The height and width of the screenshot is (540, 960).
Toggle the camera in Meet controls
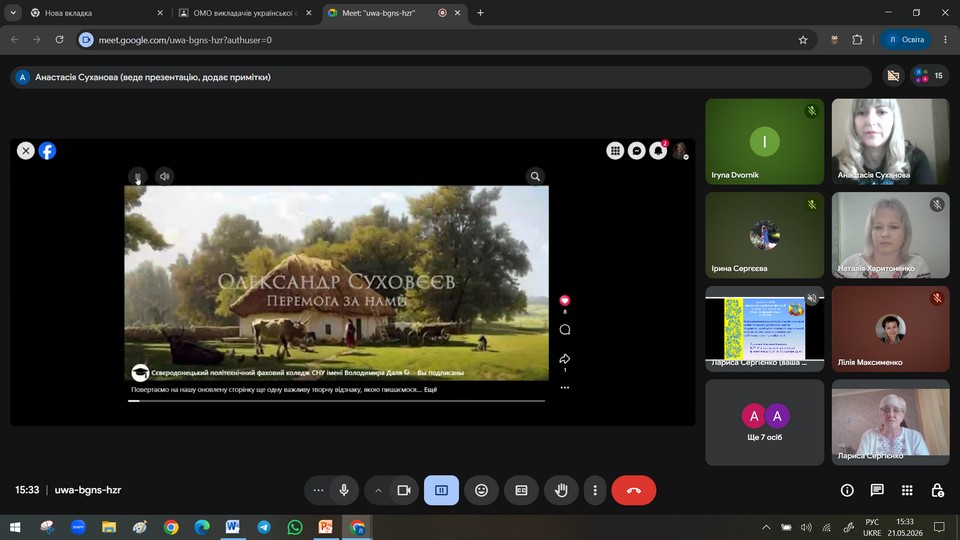(404, 490)
